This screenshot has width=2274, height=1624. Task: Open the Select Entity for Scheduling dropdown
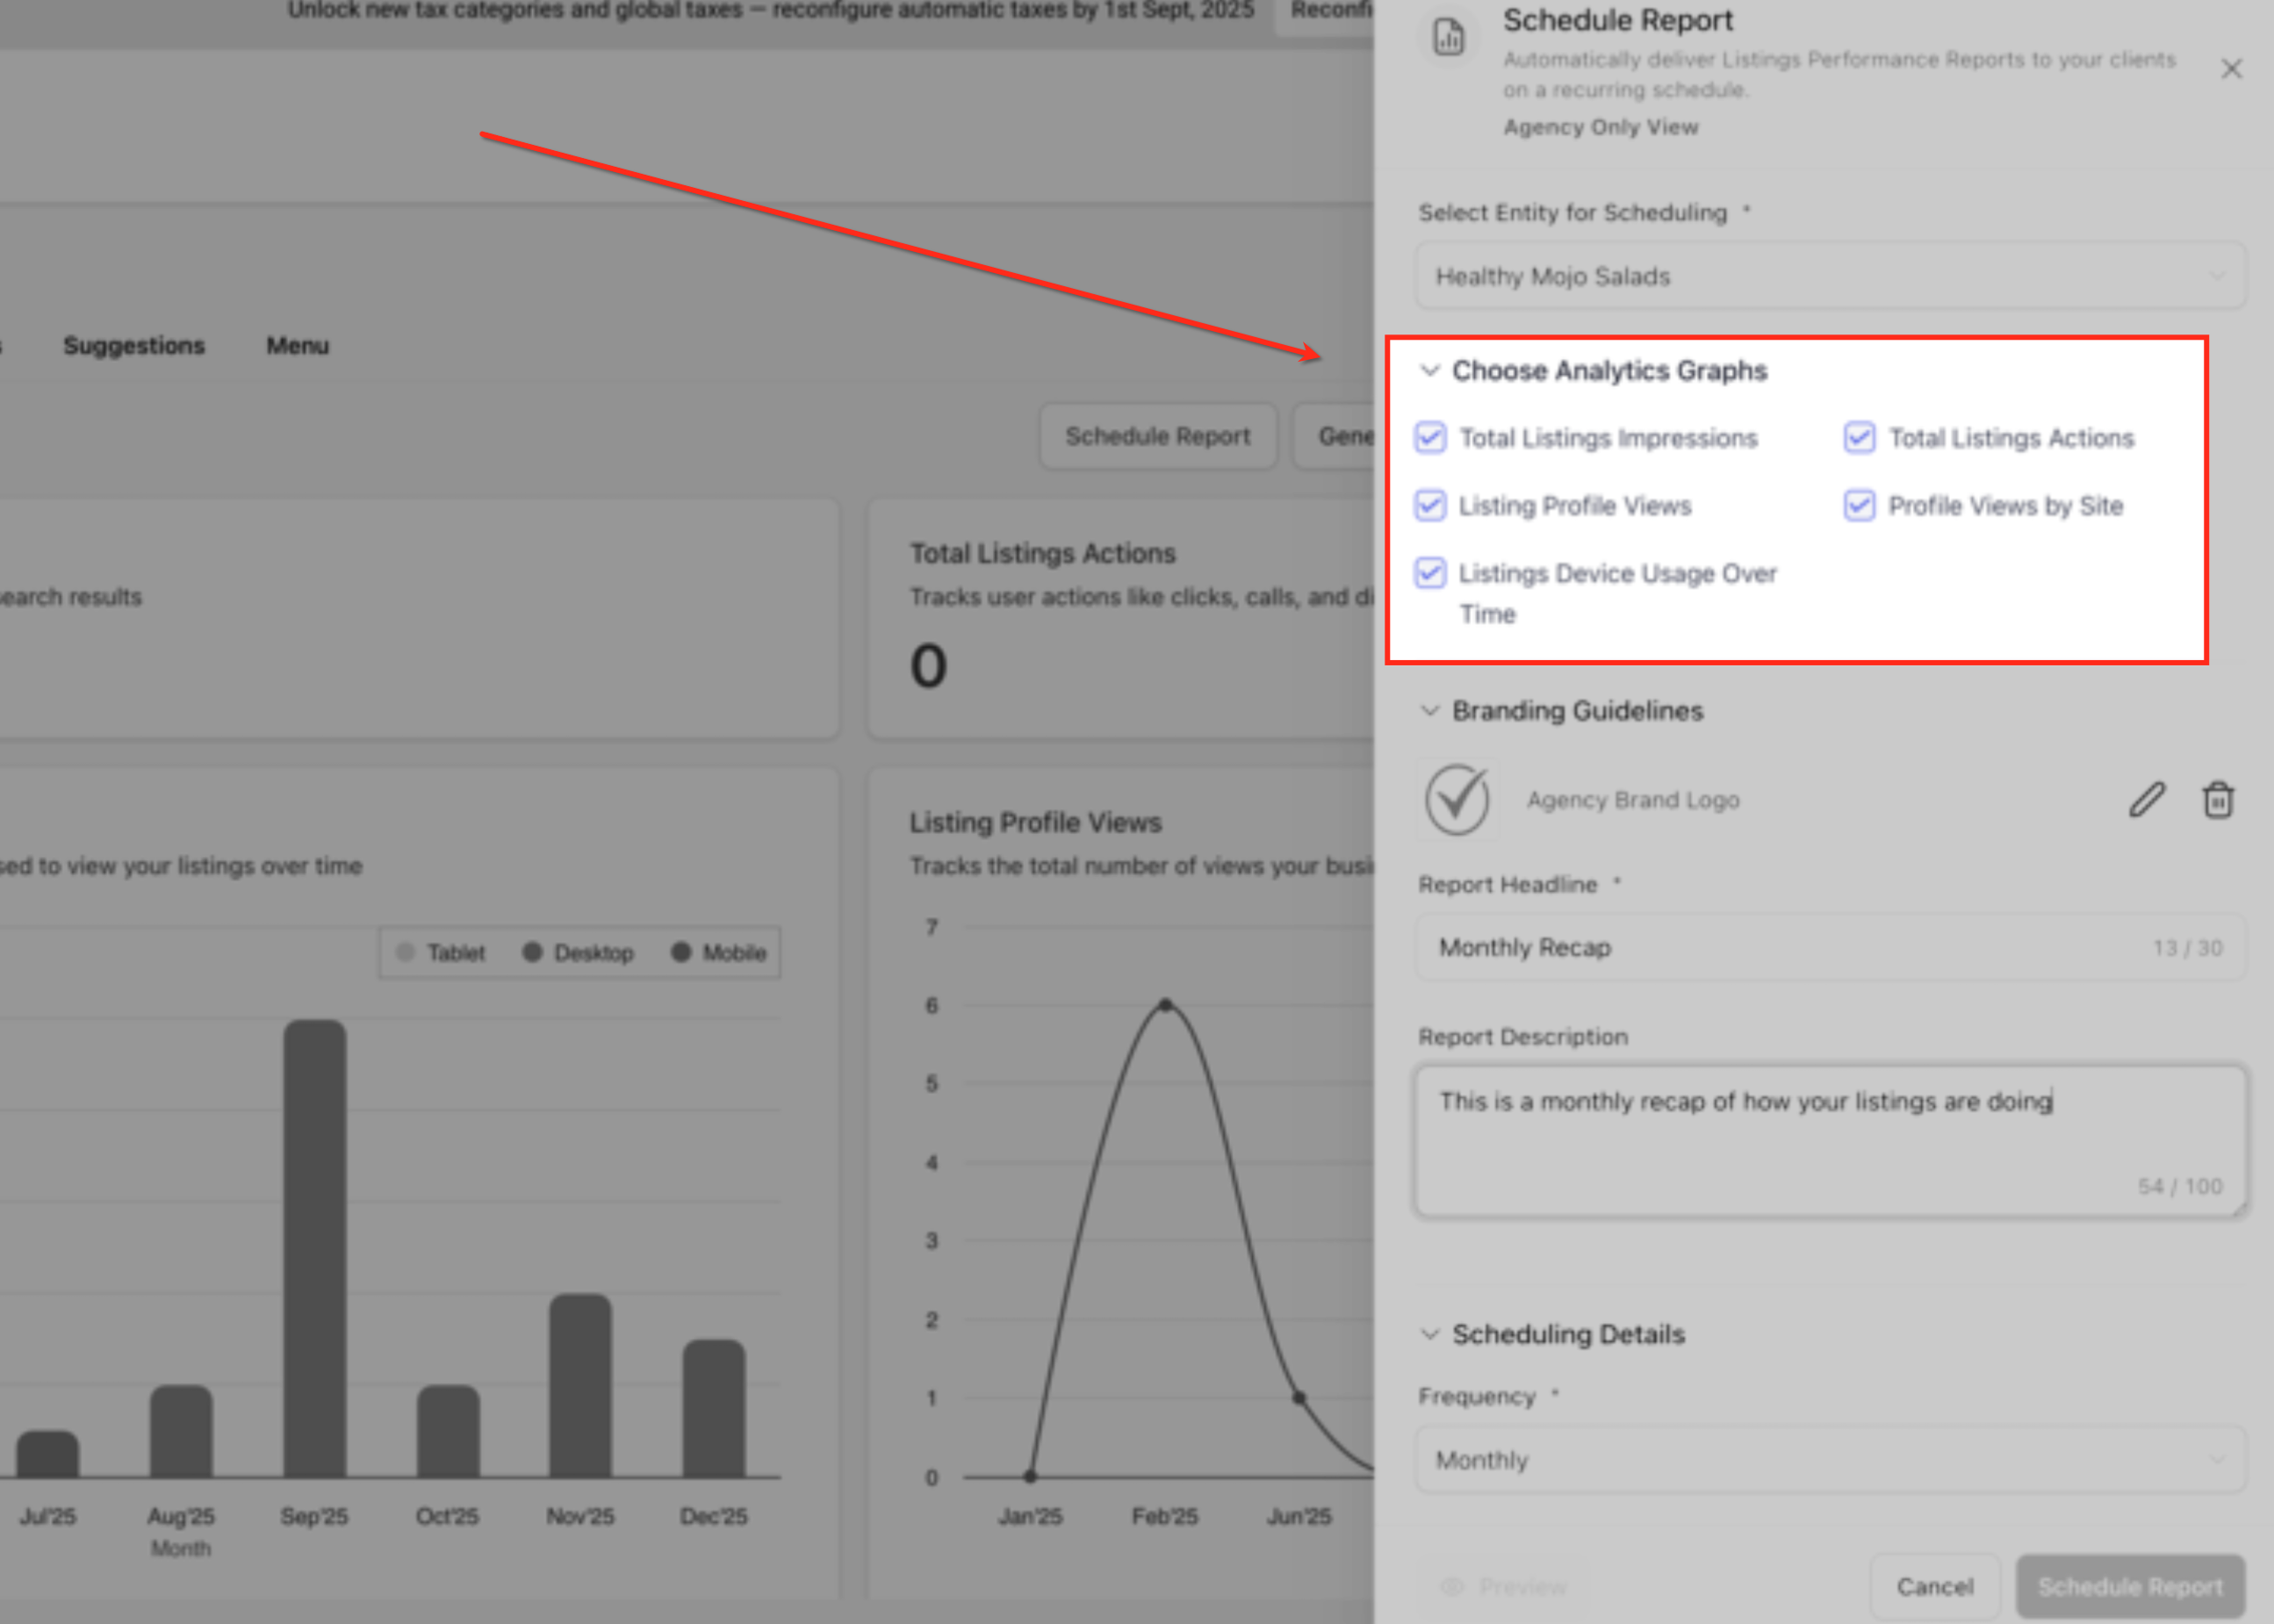click(1829, 276)
